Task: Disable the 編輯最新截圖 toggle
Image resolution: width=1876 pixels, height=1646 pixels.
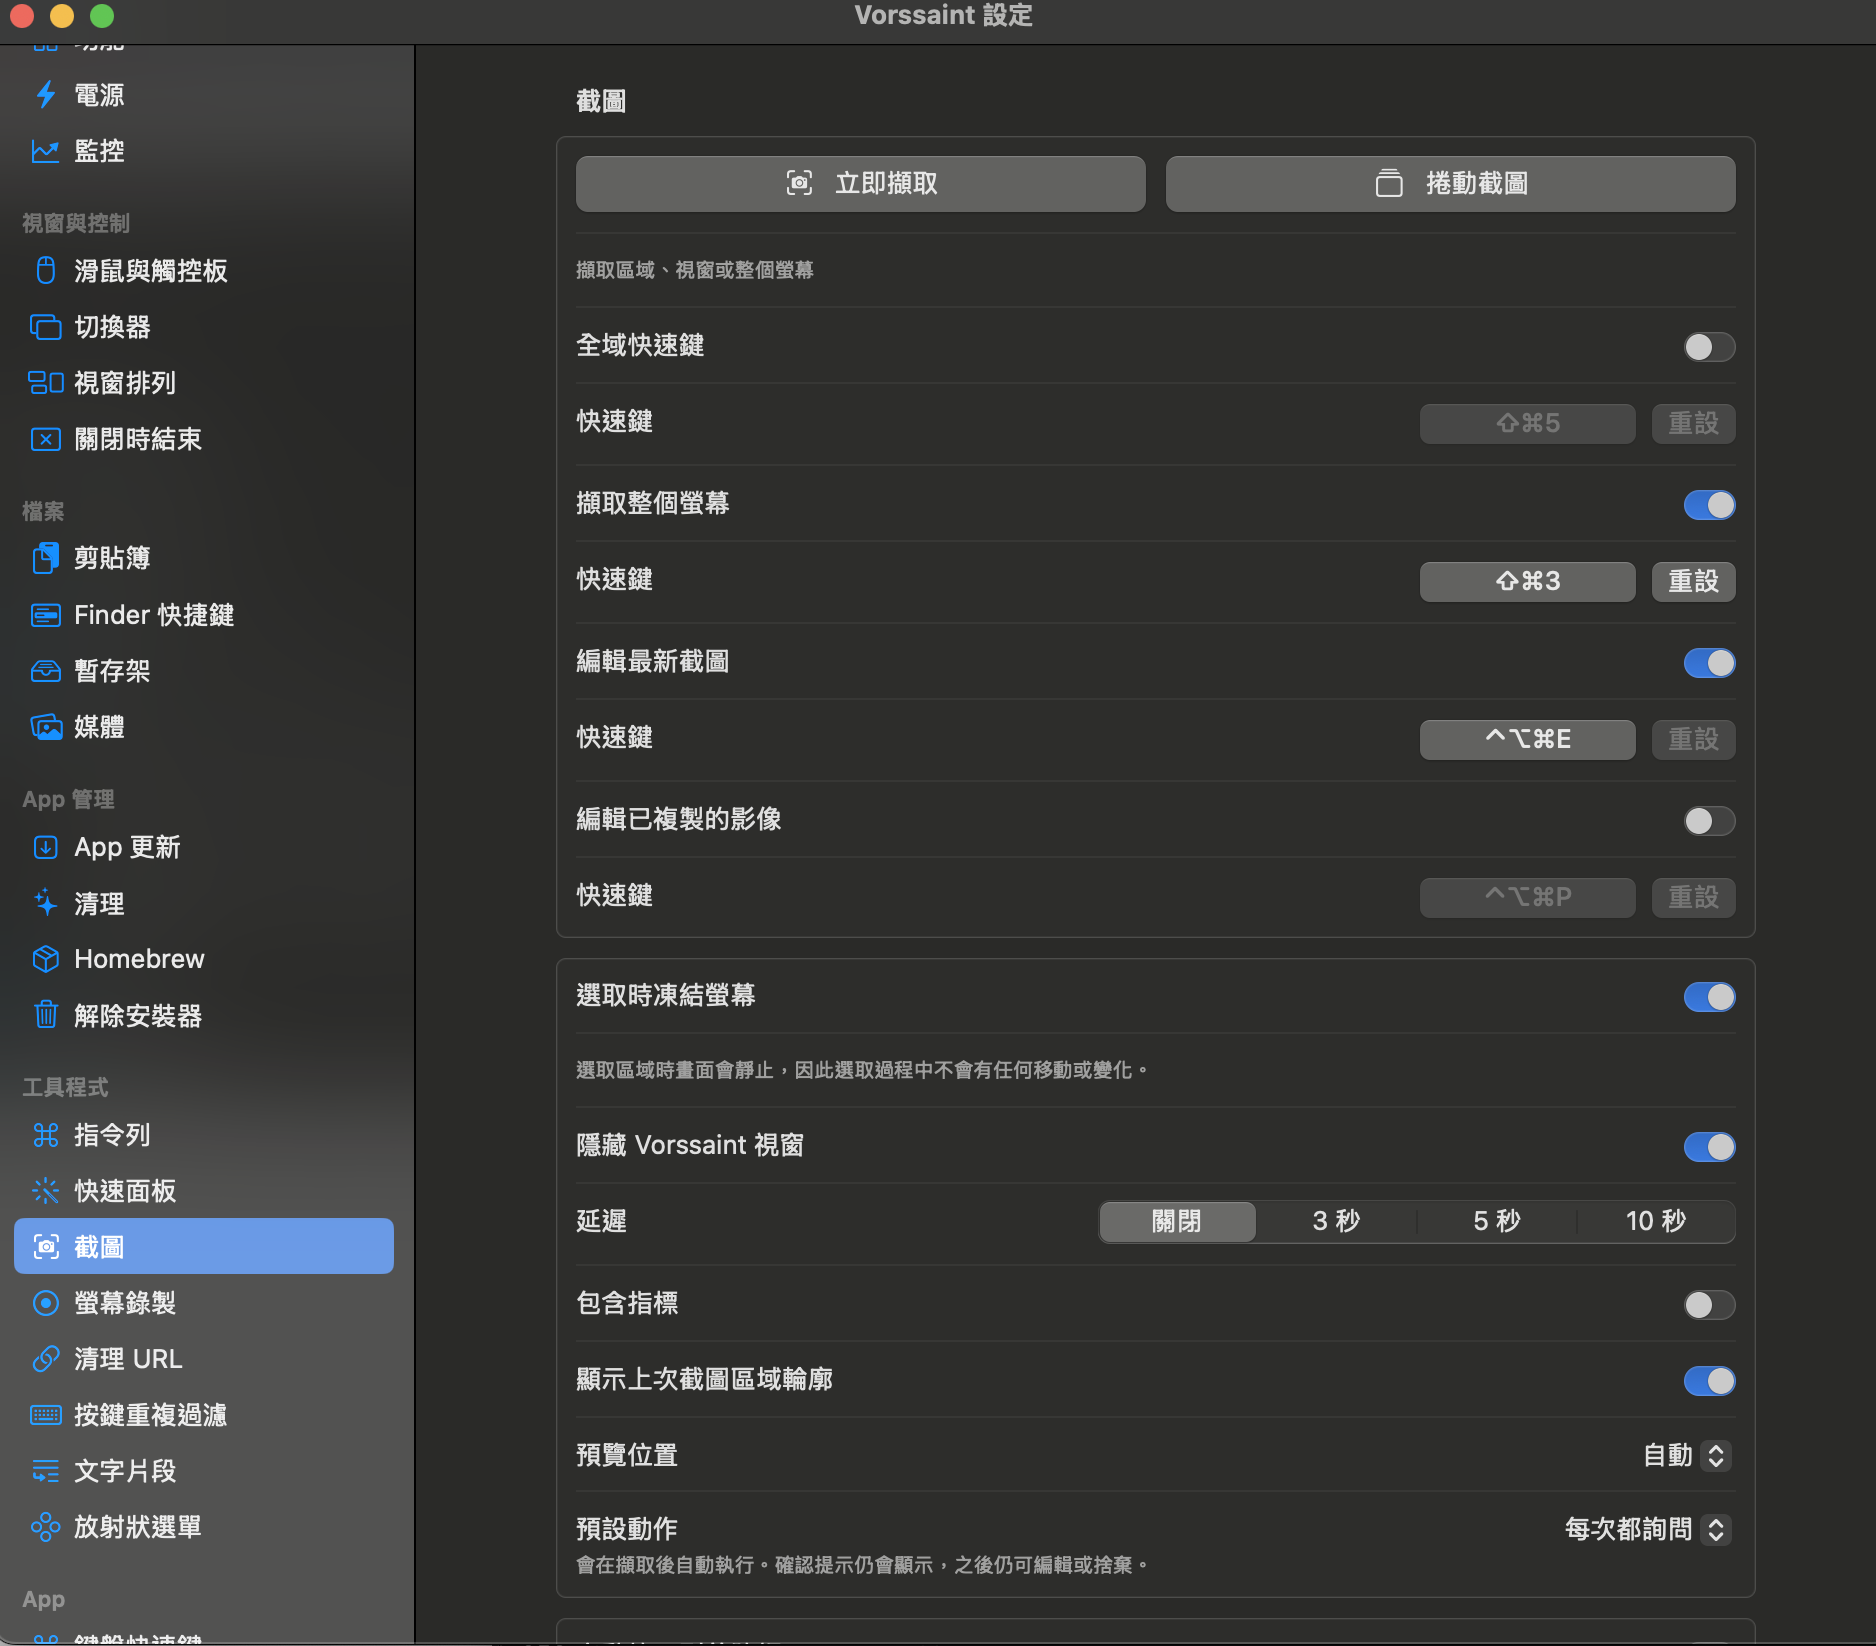Action: [1709, 663]
